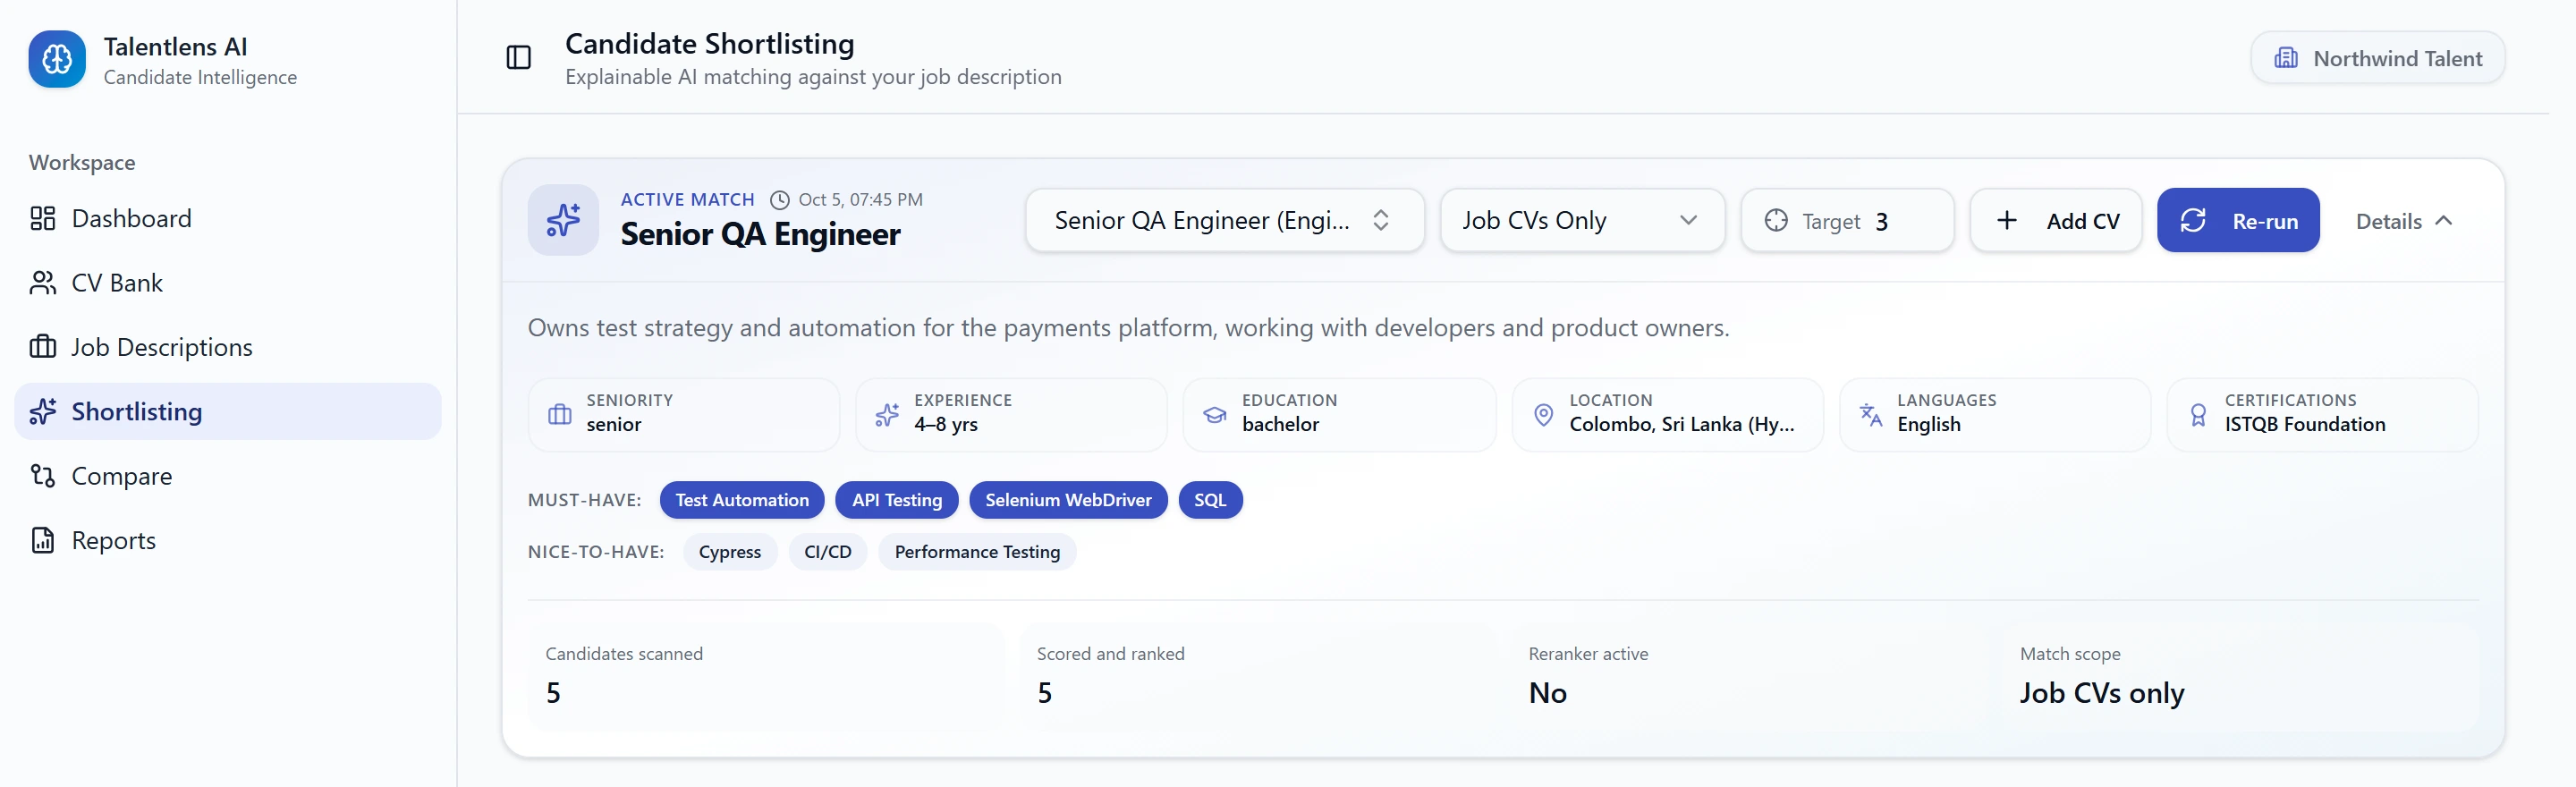This screenshot has height=787, width=2576.
Task: Click the Selenium WebDriver must-have tag
Action: 1068,500
